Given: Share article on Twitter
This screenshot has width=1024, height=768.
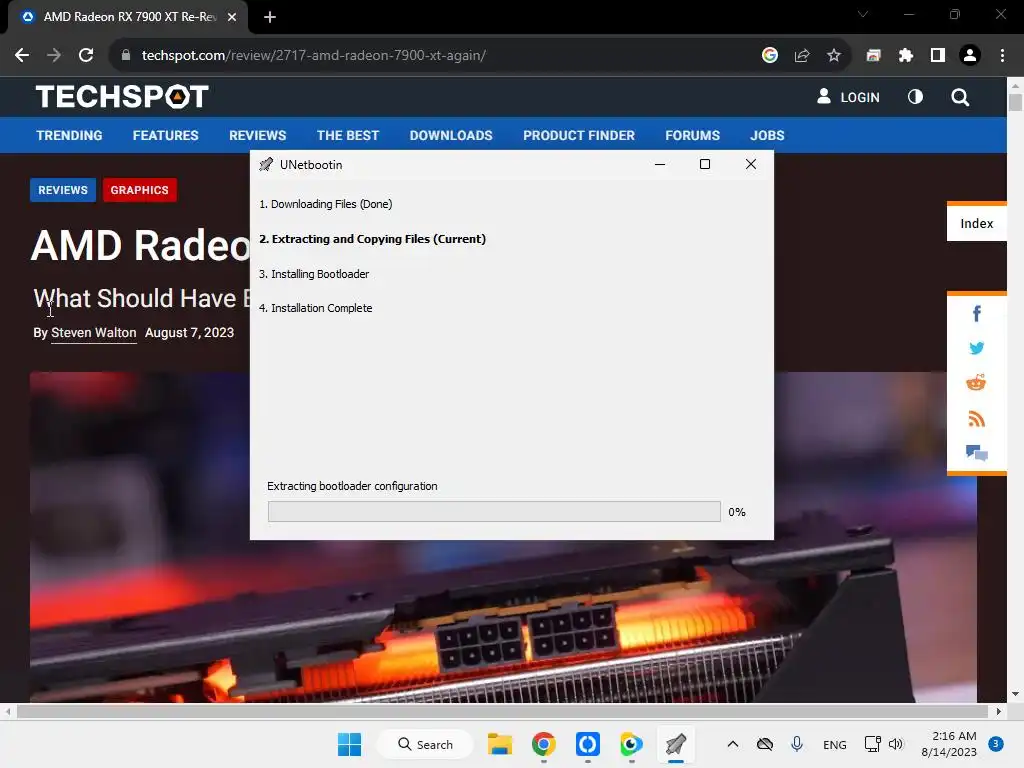Looking at the screenshot, I should tap(976, 348).
